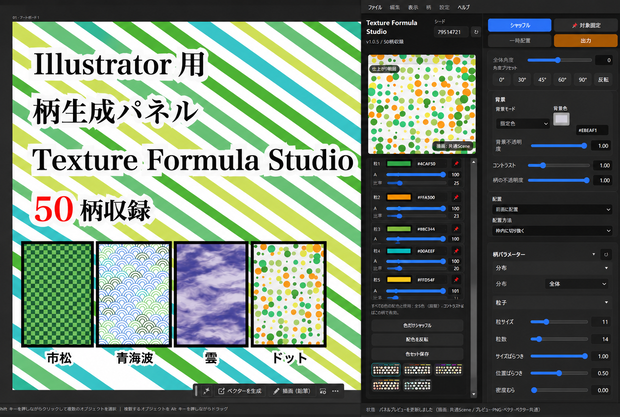Click the pin icon for color 1 #4CAF50

coord(456,164)
